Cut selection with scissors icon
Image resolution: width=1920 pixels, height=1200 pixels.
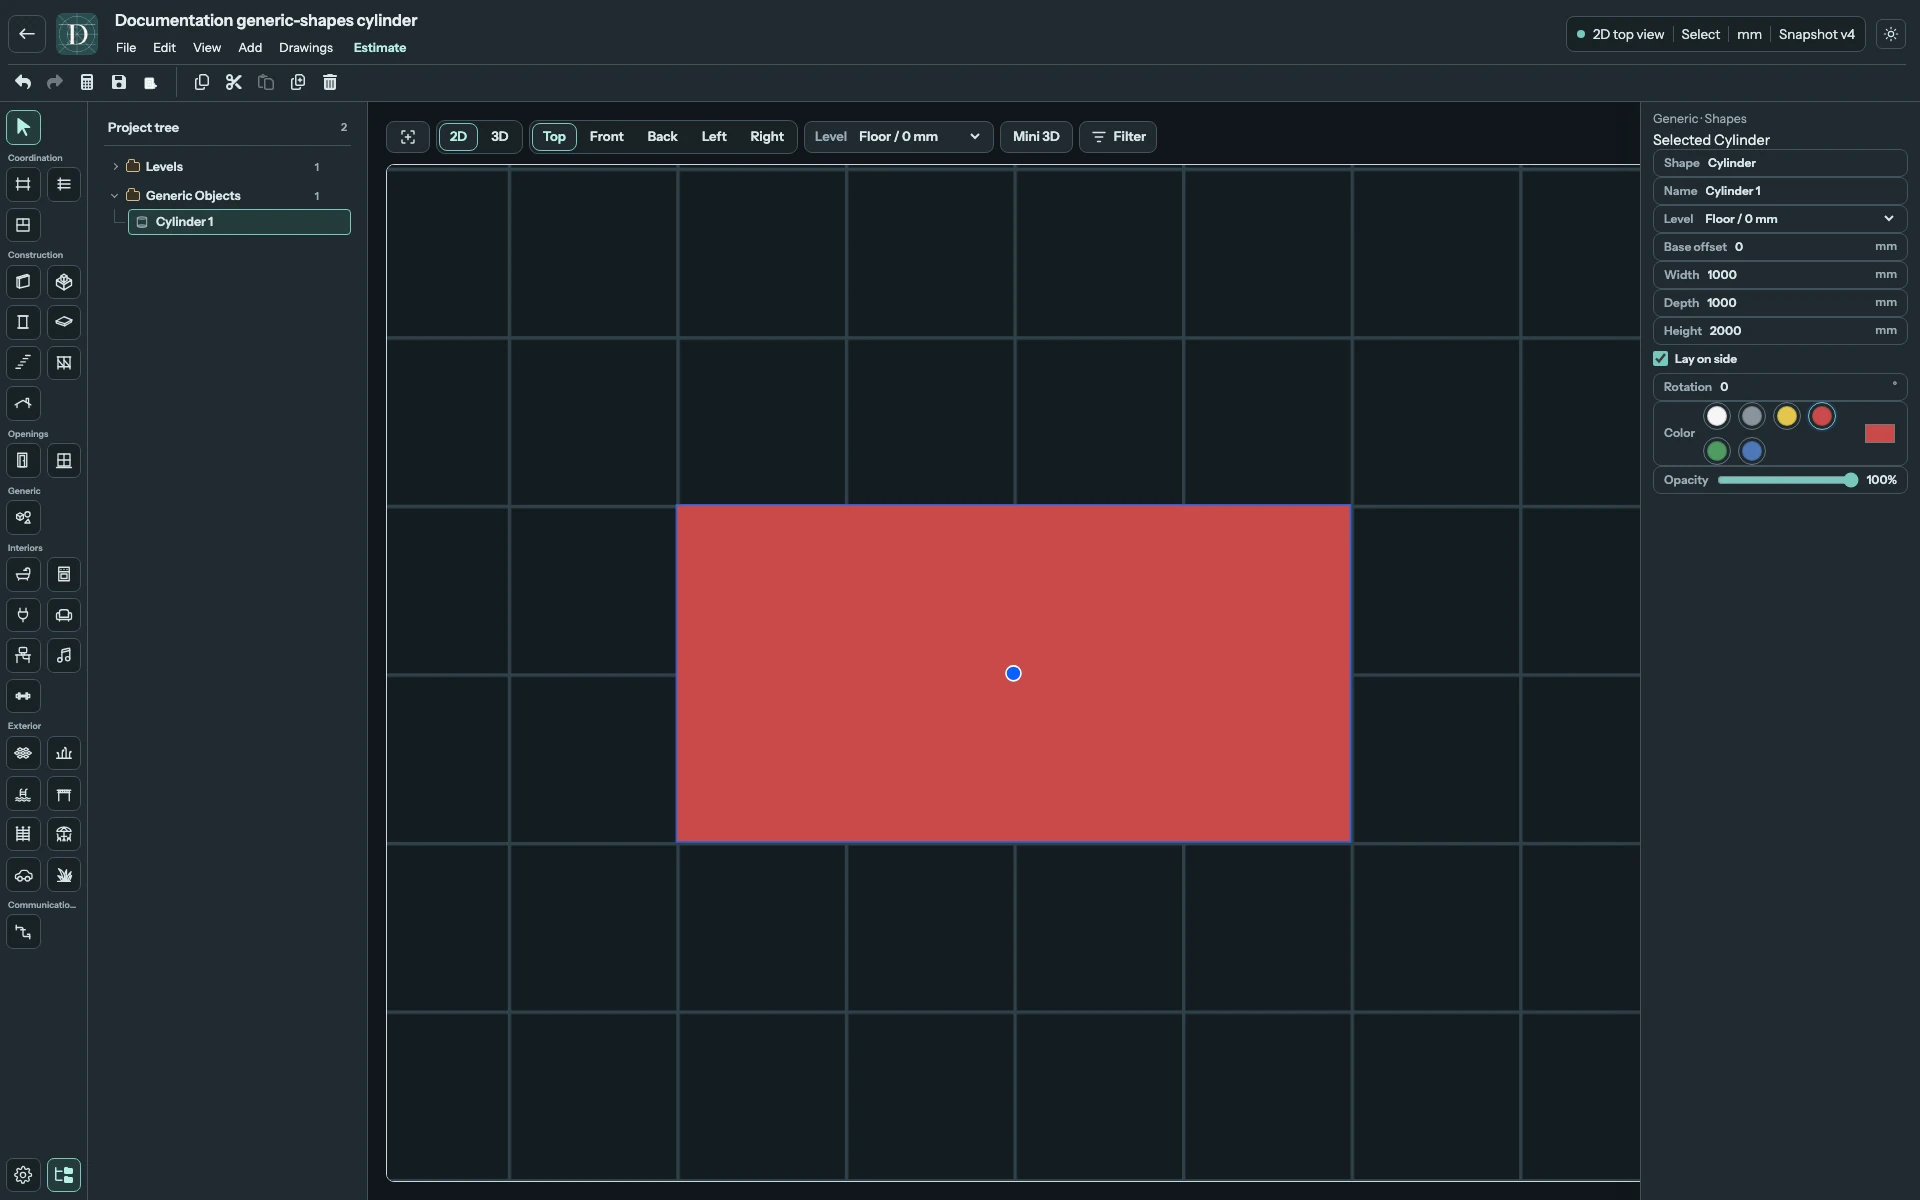click(x=234, y=82)
